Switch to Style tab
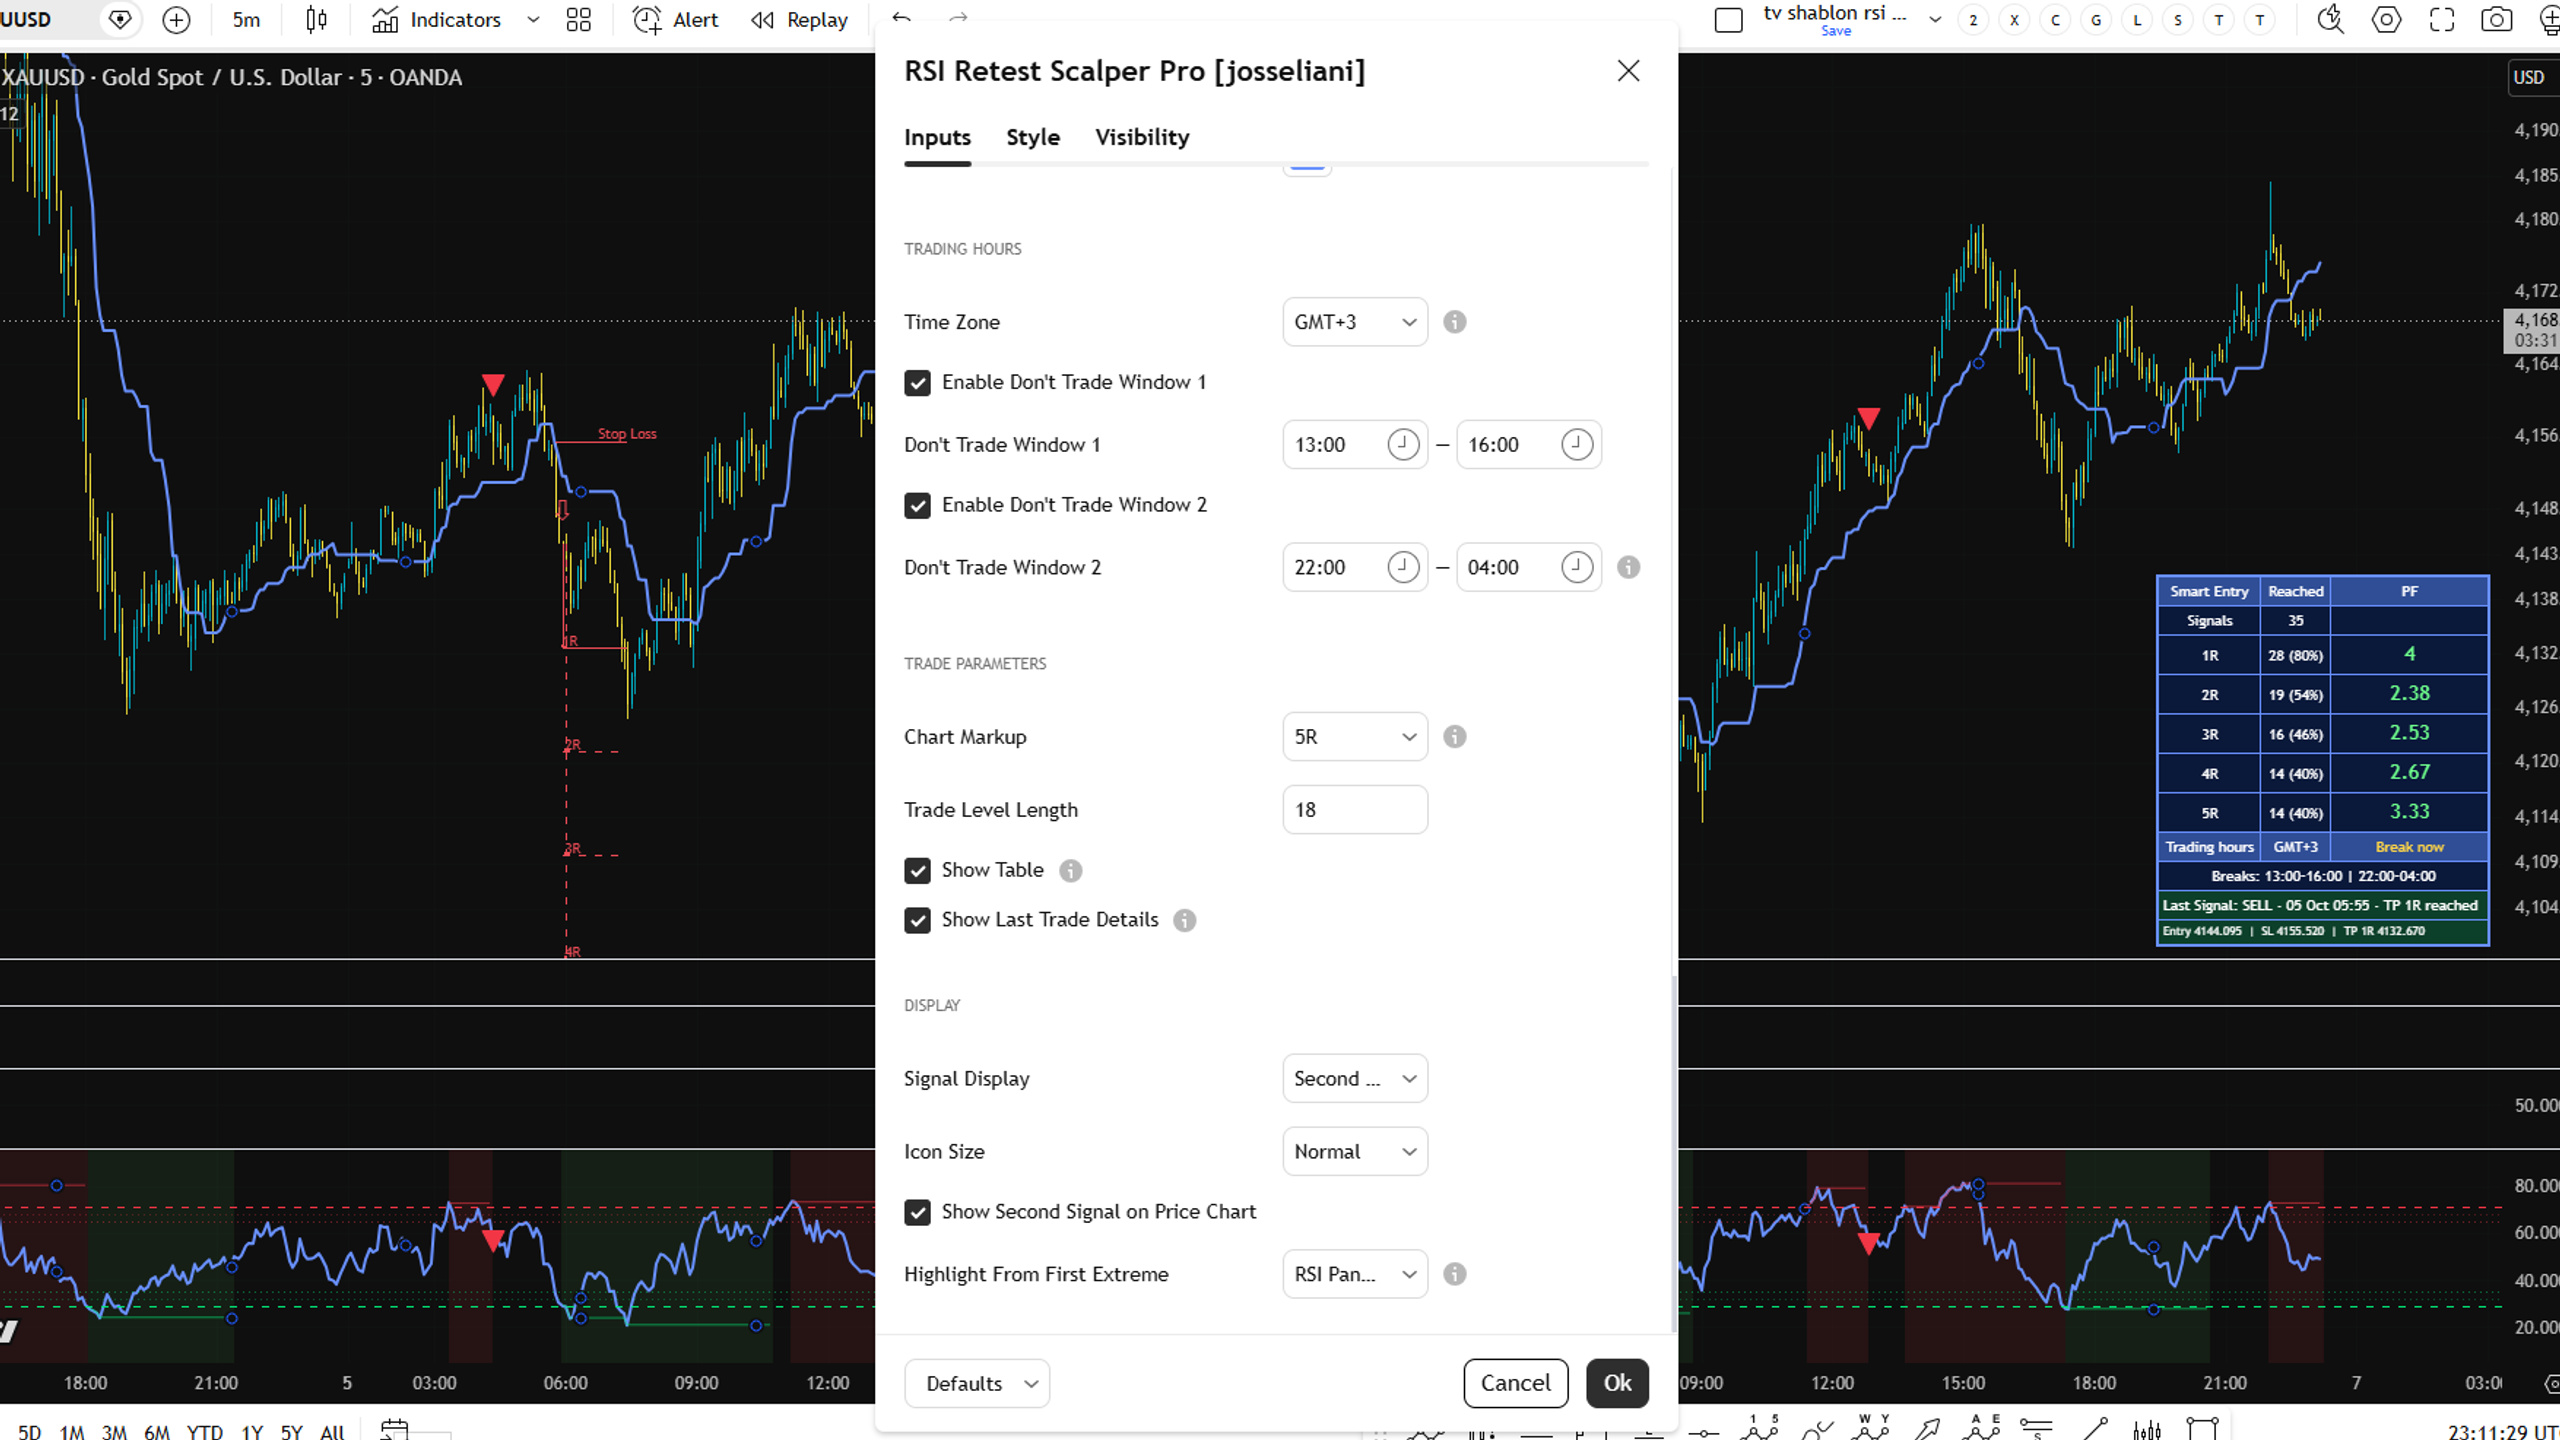Viewport: 2560px width, 1440px height. coord(1033,137)
